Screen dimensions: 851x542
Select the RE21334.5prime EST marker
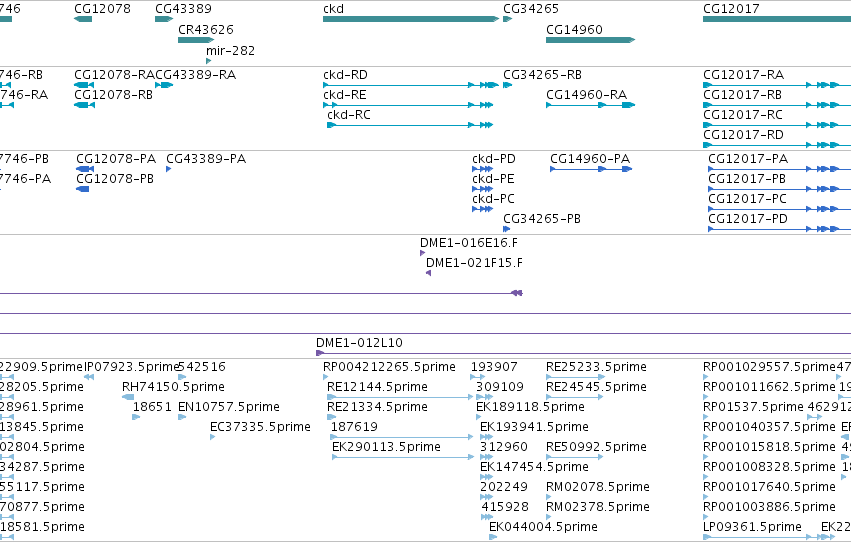pos(332,417)
